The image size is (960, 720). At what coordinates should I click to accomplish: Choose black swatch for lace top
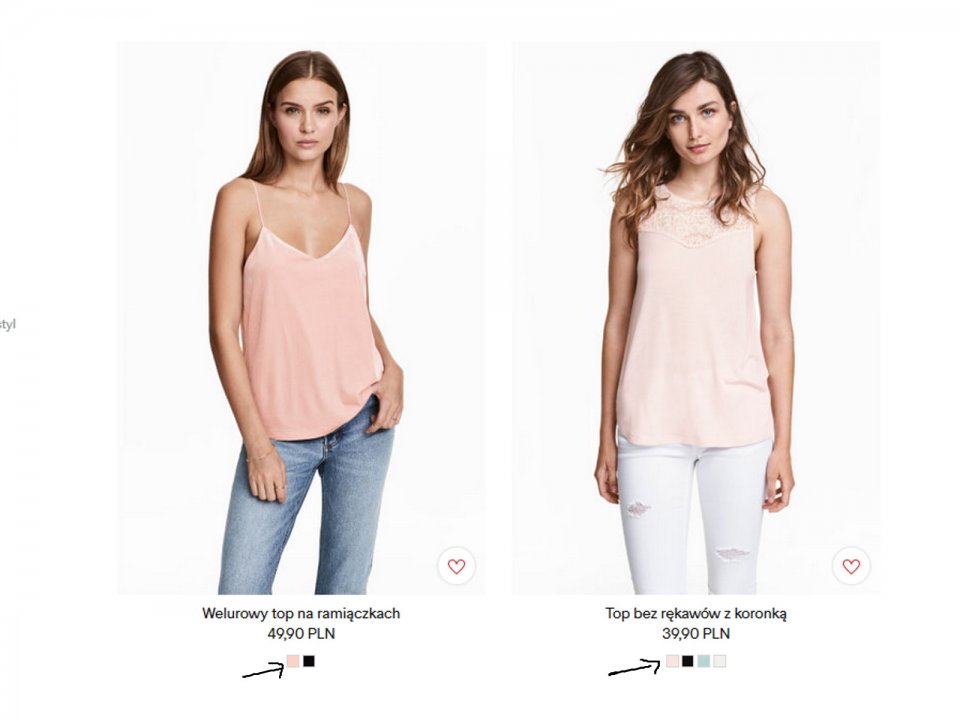[x=688, y=661]
